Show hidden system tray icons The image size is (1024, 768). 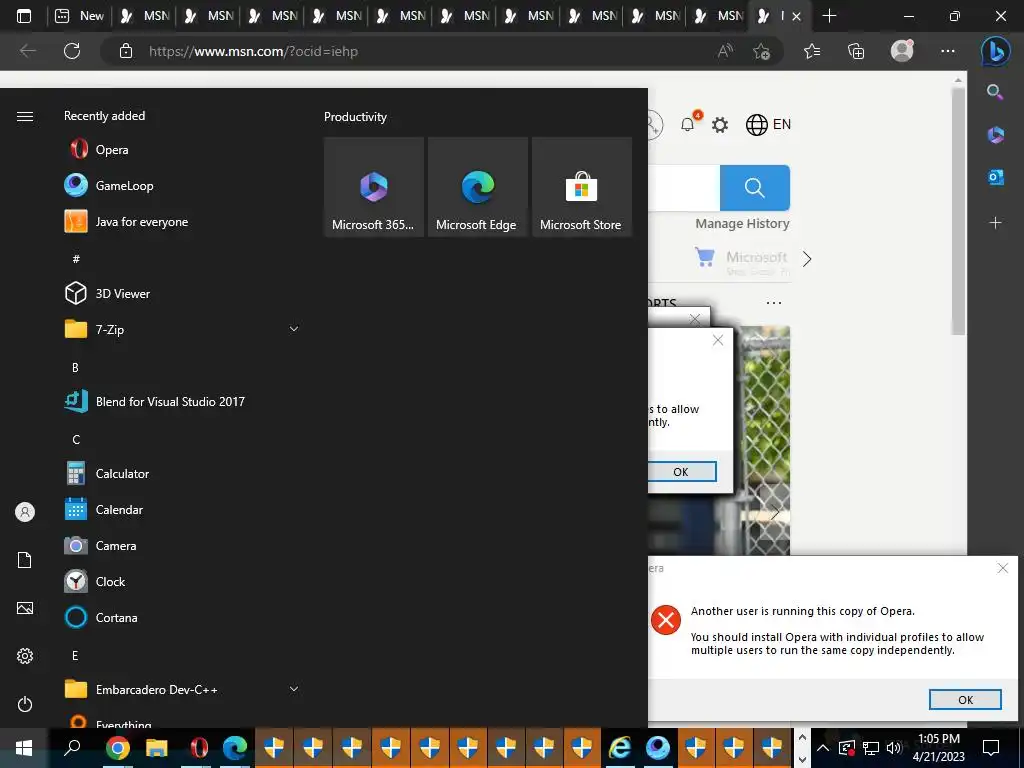(x=823, y=748)
